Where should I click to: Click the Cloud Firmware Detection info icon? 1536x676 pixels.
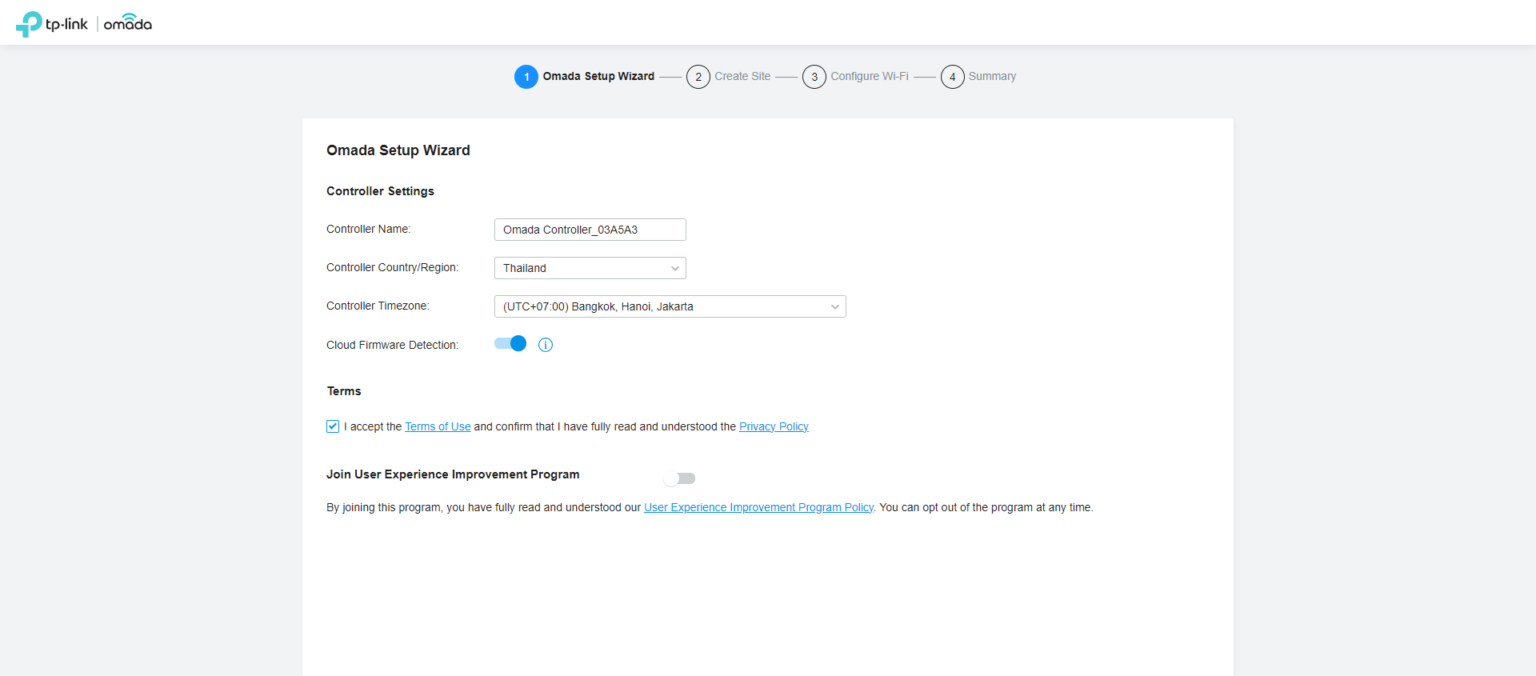(545, 345)
